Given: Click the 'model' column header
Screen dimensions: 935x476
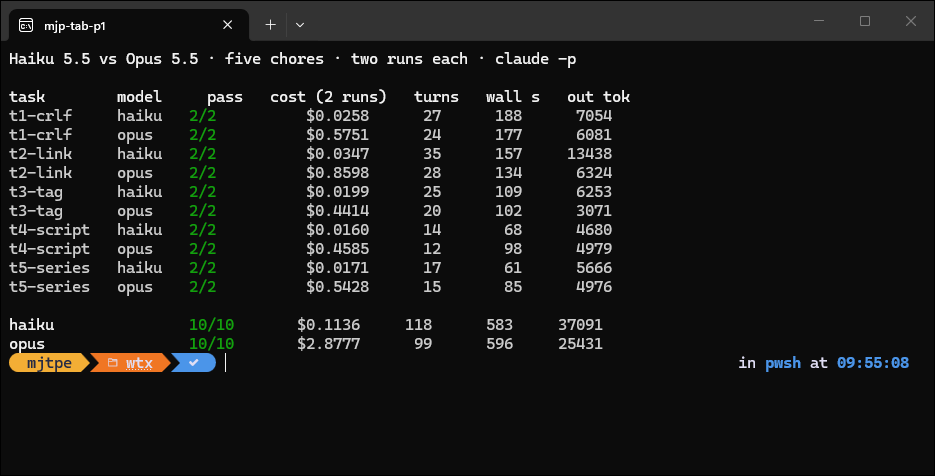Looking at the screenshot, I should click(139, 97).
